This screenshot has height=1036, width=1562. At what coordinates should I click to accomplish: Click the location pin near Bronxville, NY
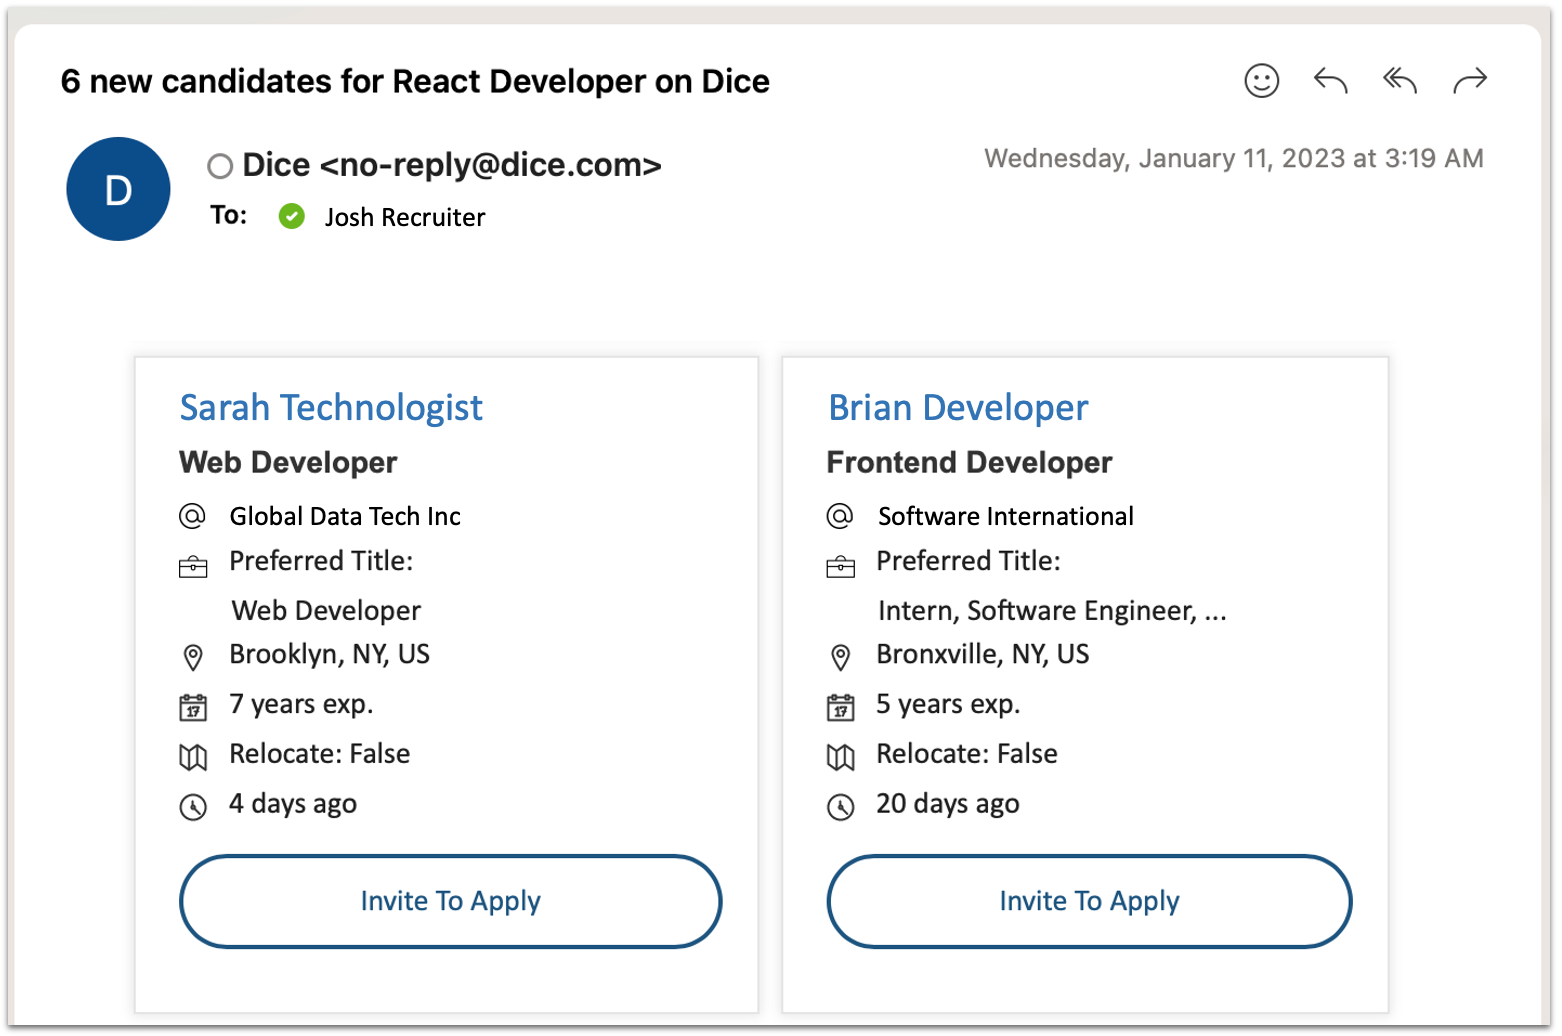click(840, 656)
